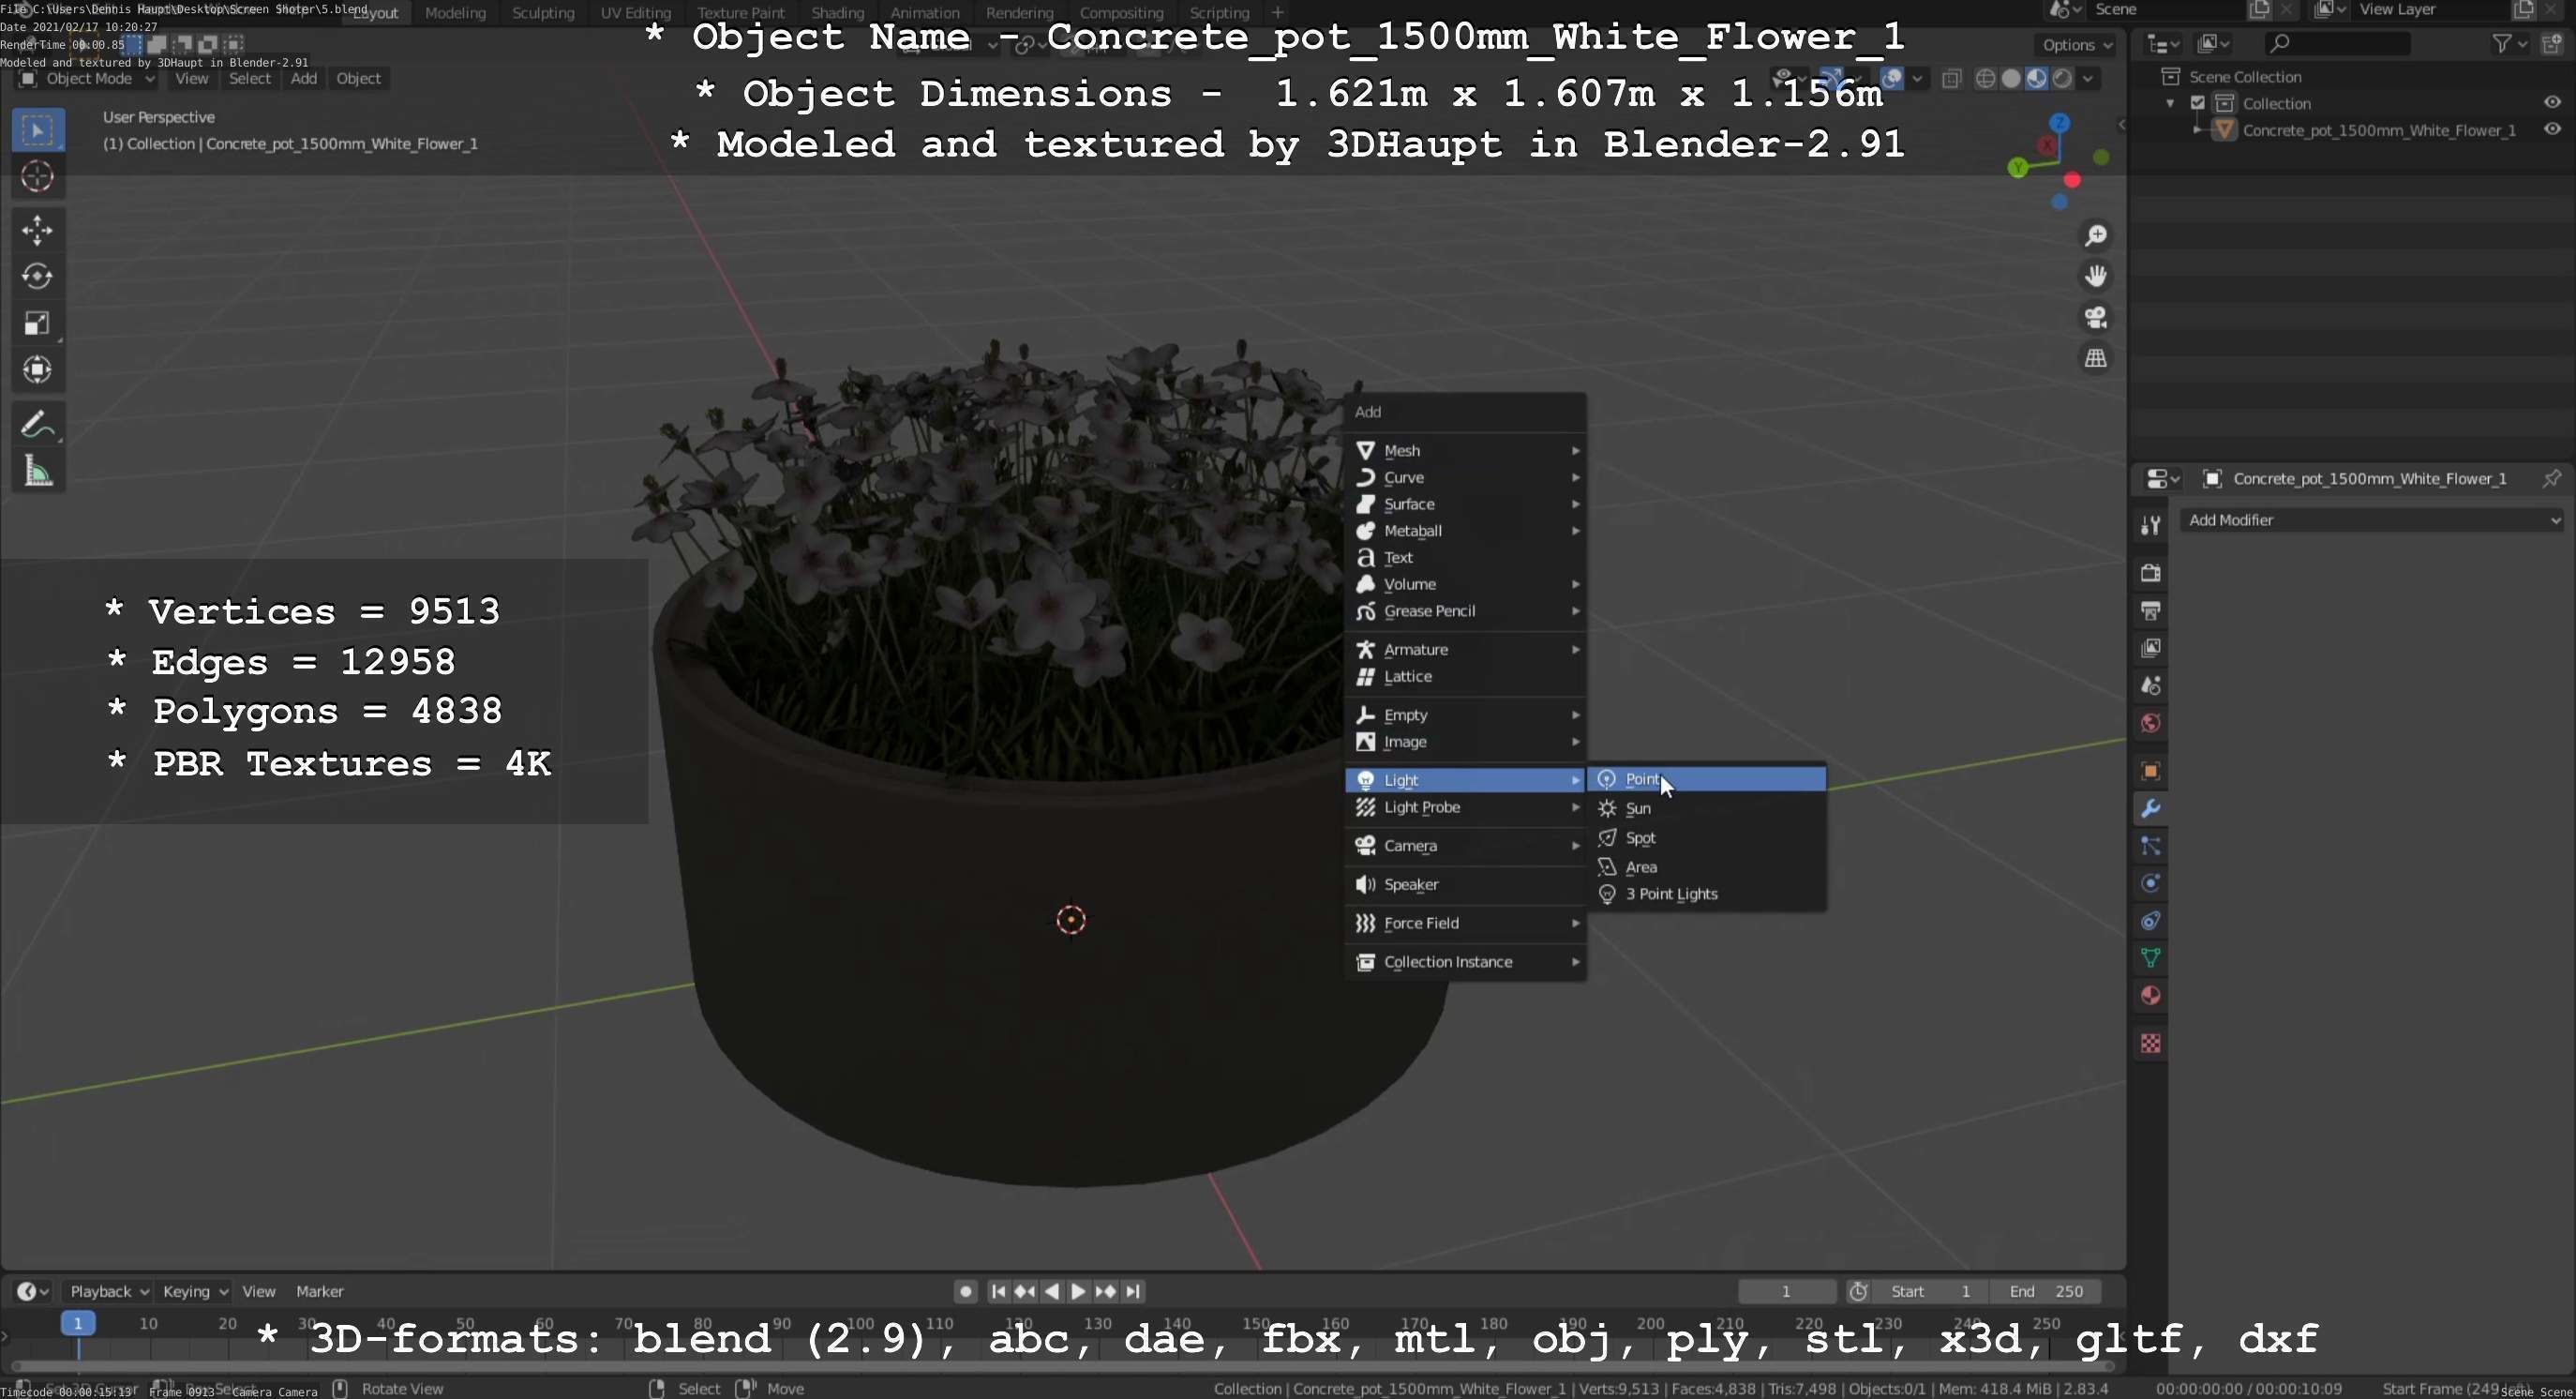Screen dimensions: 2576x1399
Task: Switch to Solid viewport shading
Action: coord(2011,79)
